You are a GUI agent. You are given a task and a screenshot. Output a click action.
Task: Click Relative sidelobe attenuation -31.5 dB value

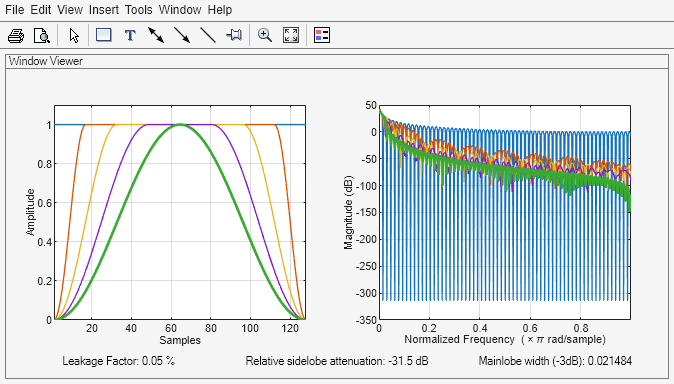(337, 361)
